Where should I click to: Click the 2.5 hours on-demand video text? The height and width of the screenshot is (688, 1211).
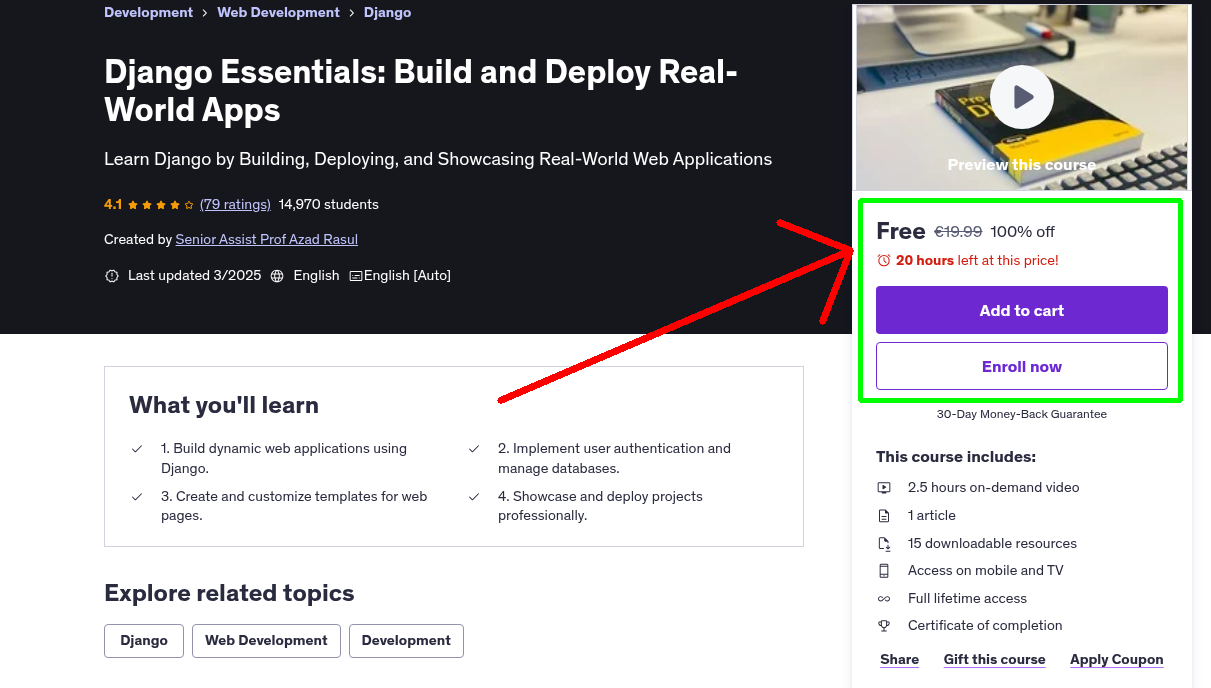point(993,488)
